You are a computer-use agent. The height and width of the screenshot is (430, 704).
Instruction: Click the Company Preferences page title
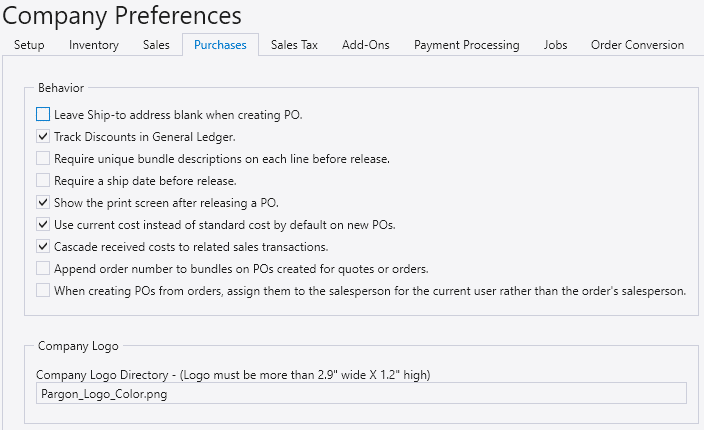tap(122, 15)
